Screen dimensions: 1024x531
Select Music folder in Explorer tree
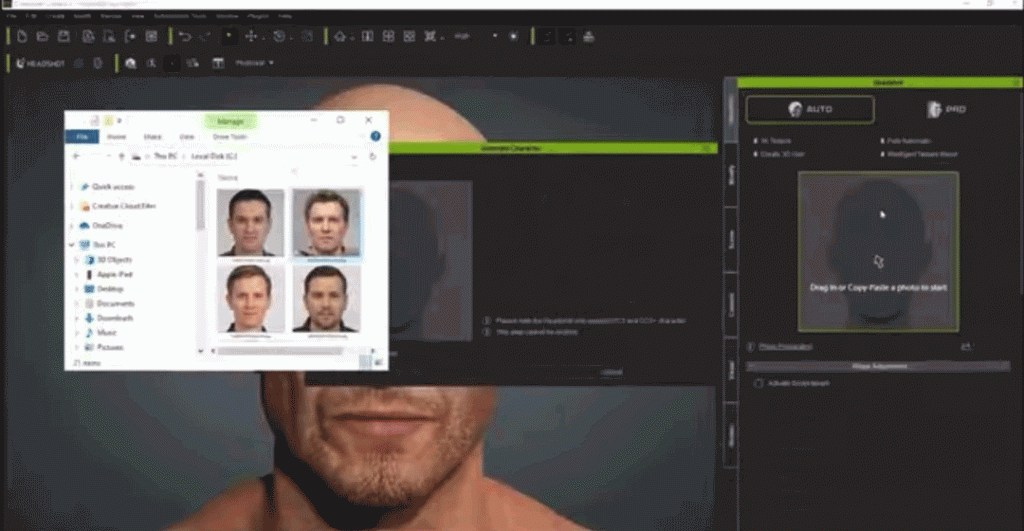106,332
